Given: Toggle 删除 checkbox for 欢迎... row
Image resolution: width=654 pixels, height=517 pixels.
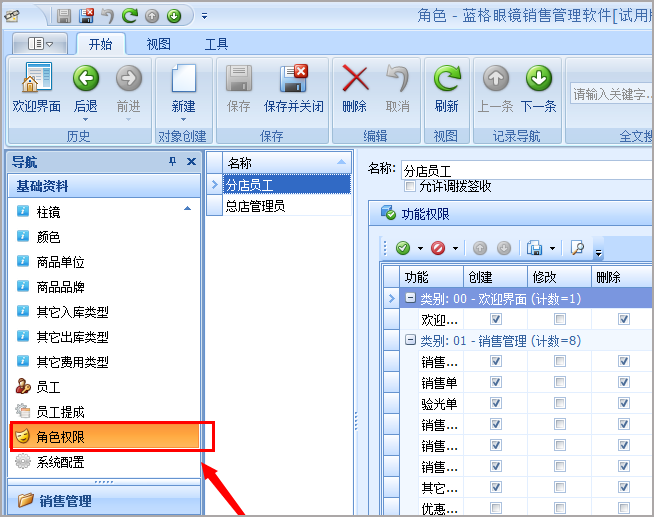Looking at the screenshot, I should [x=624, y=319].
